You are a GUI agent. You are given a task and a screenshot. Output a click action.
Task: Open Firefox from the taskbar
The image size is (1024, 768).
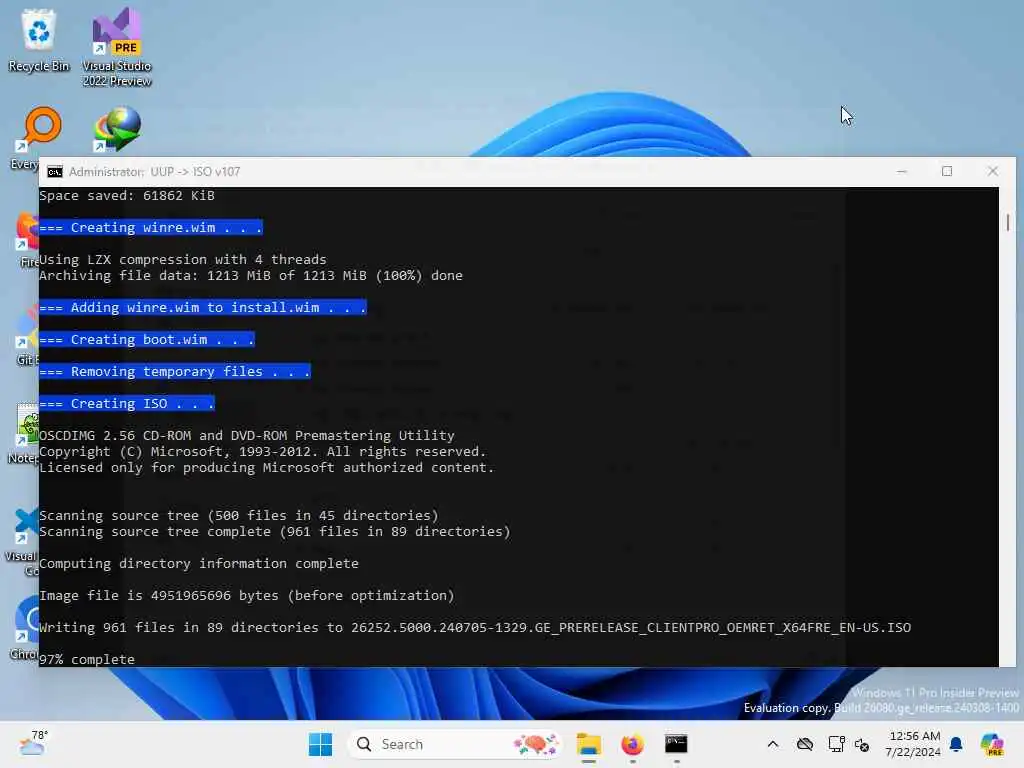click(632, 744)
